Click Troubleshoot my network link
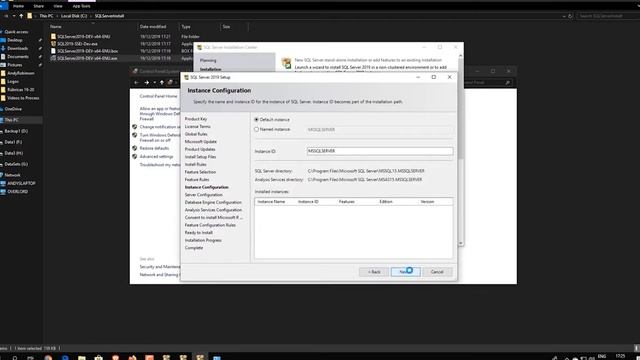The width and height of the screenshot is (640, 360). (x=160, y=165)
